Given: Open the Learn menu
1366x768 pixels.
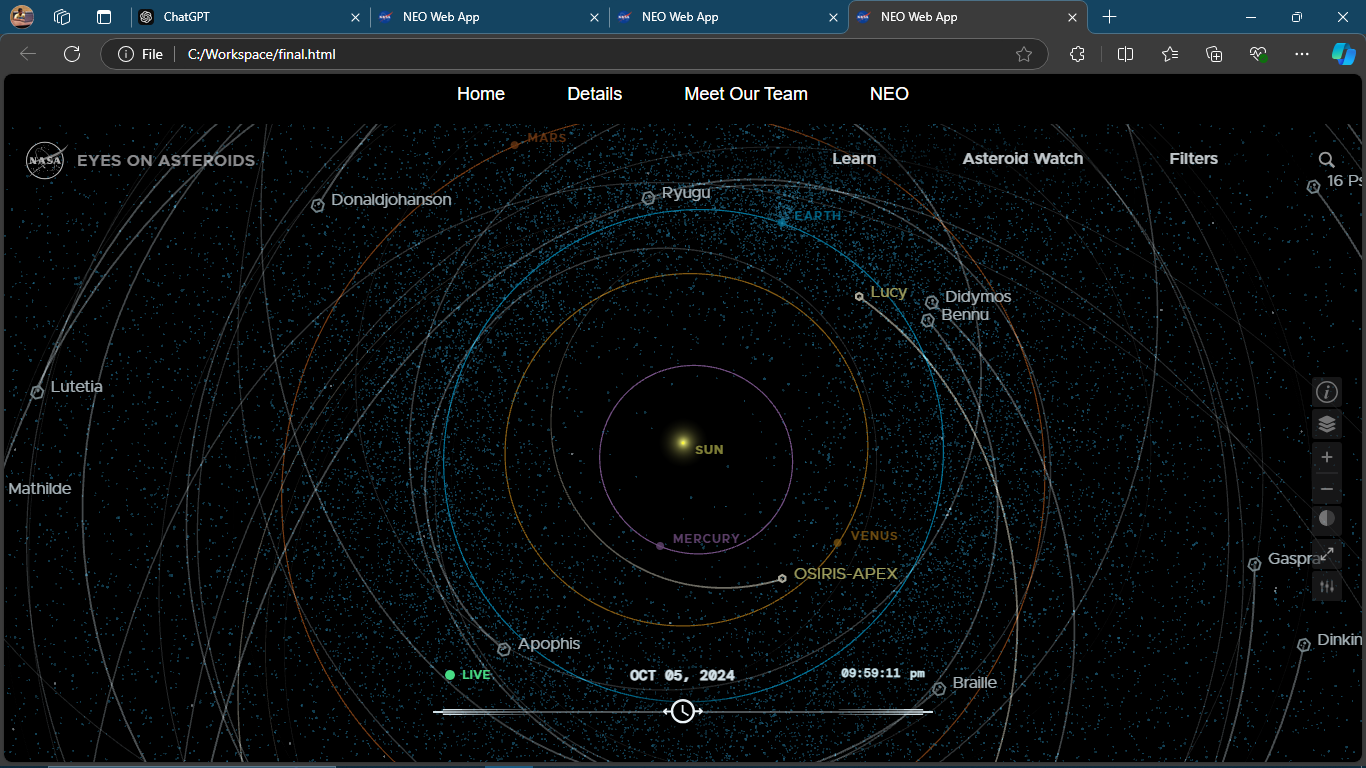Looking at the screenshot, I should (x=854, y=159).
